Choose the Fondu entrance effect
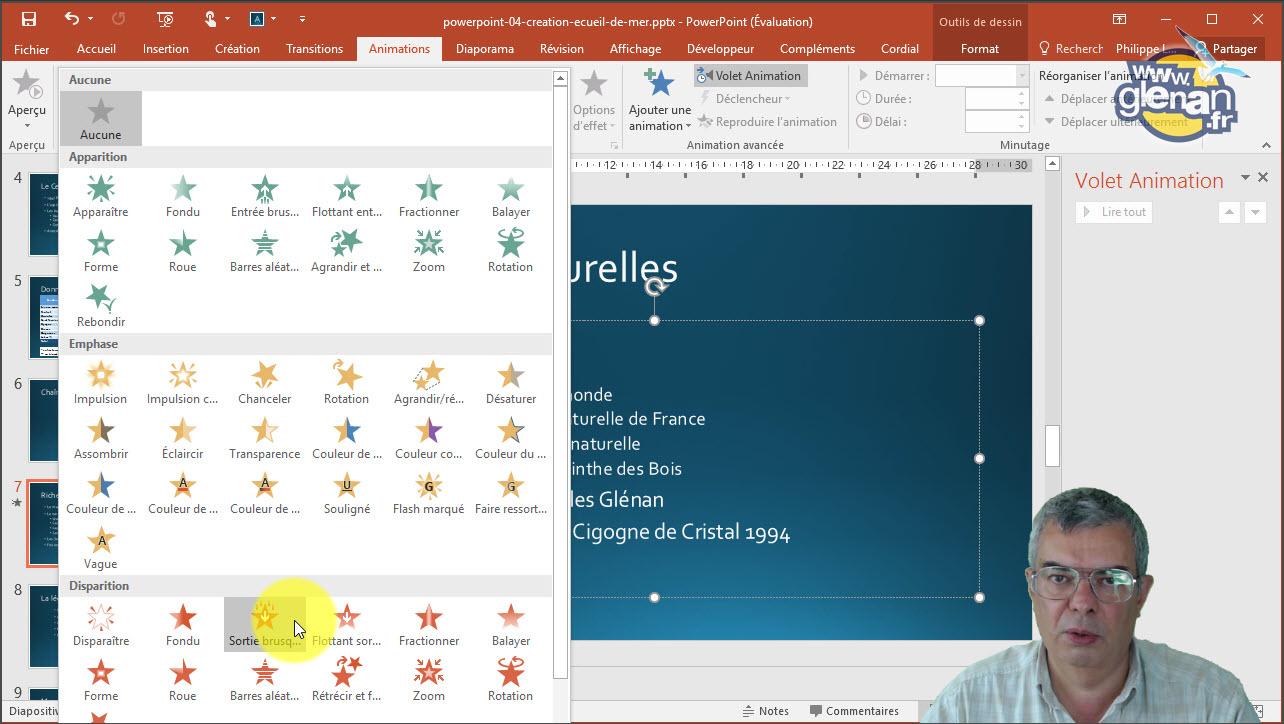This screenshot has width=1284, height=724. (x=183, y=196)
